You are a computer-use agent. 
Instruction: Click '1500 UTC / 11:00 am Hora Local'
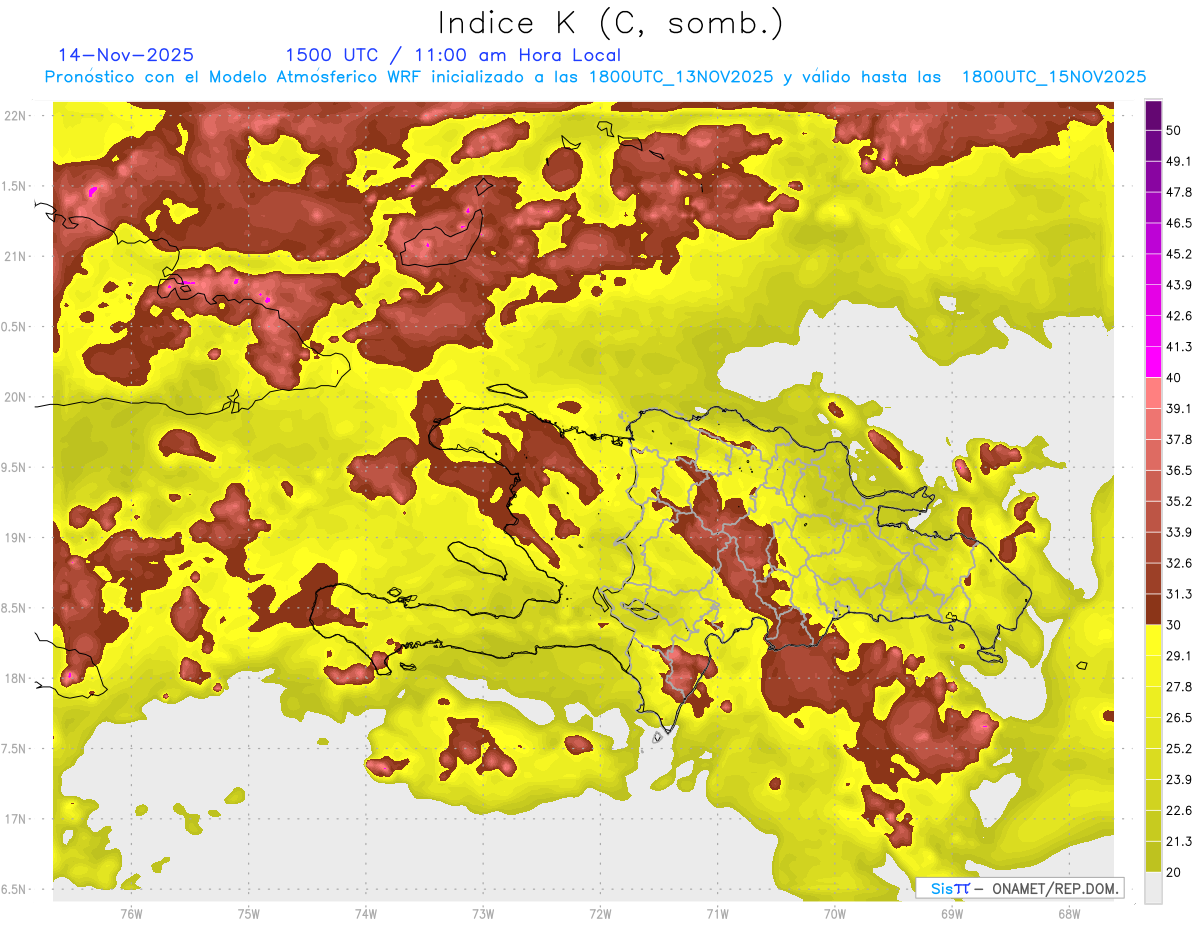[x=453, y=55]
